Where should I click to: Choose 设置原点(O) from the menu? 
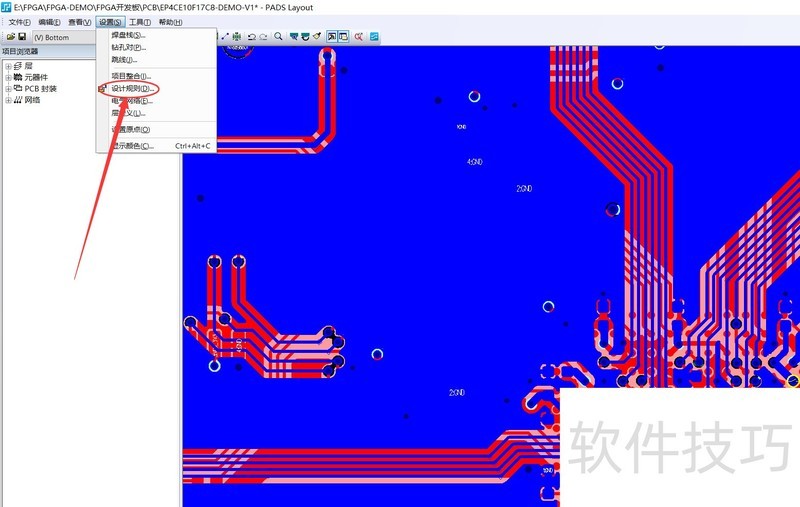[x=156, y=130]
